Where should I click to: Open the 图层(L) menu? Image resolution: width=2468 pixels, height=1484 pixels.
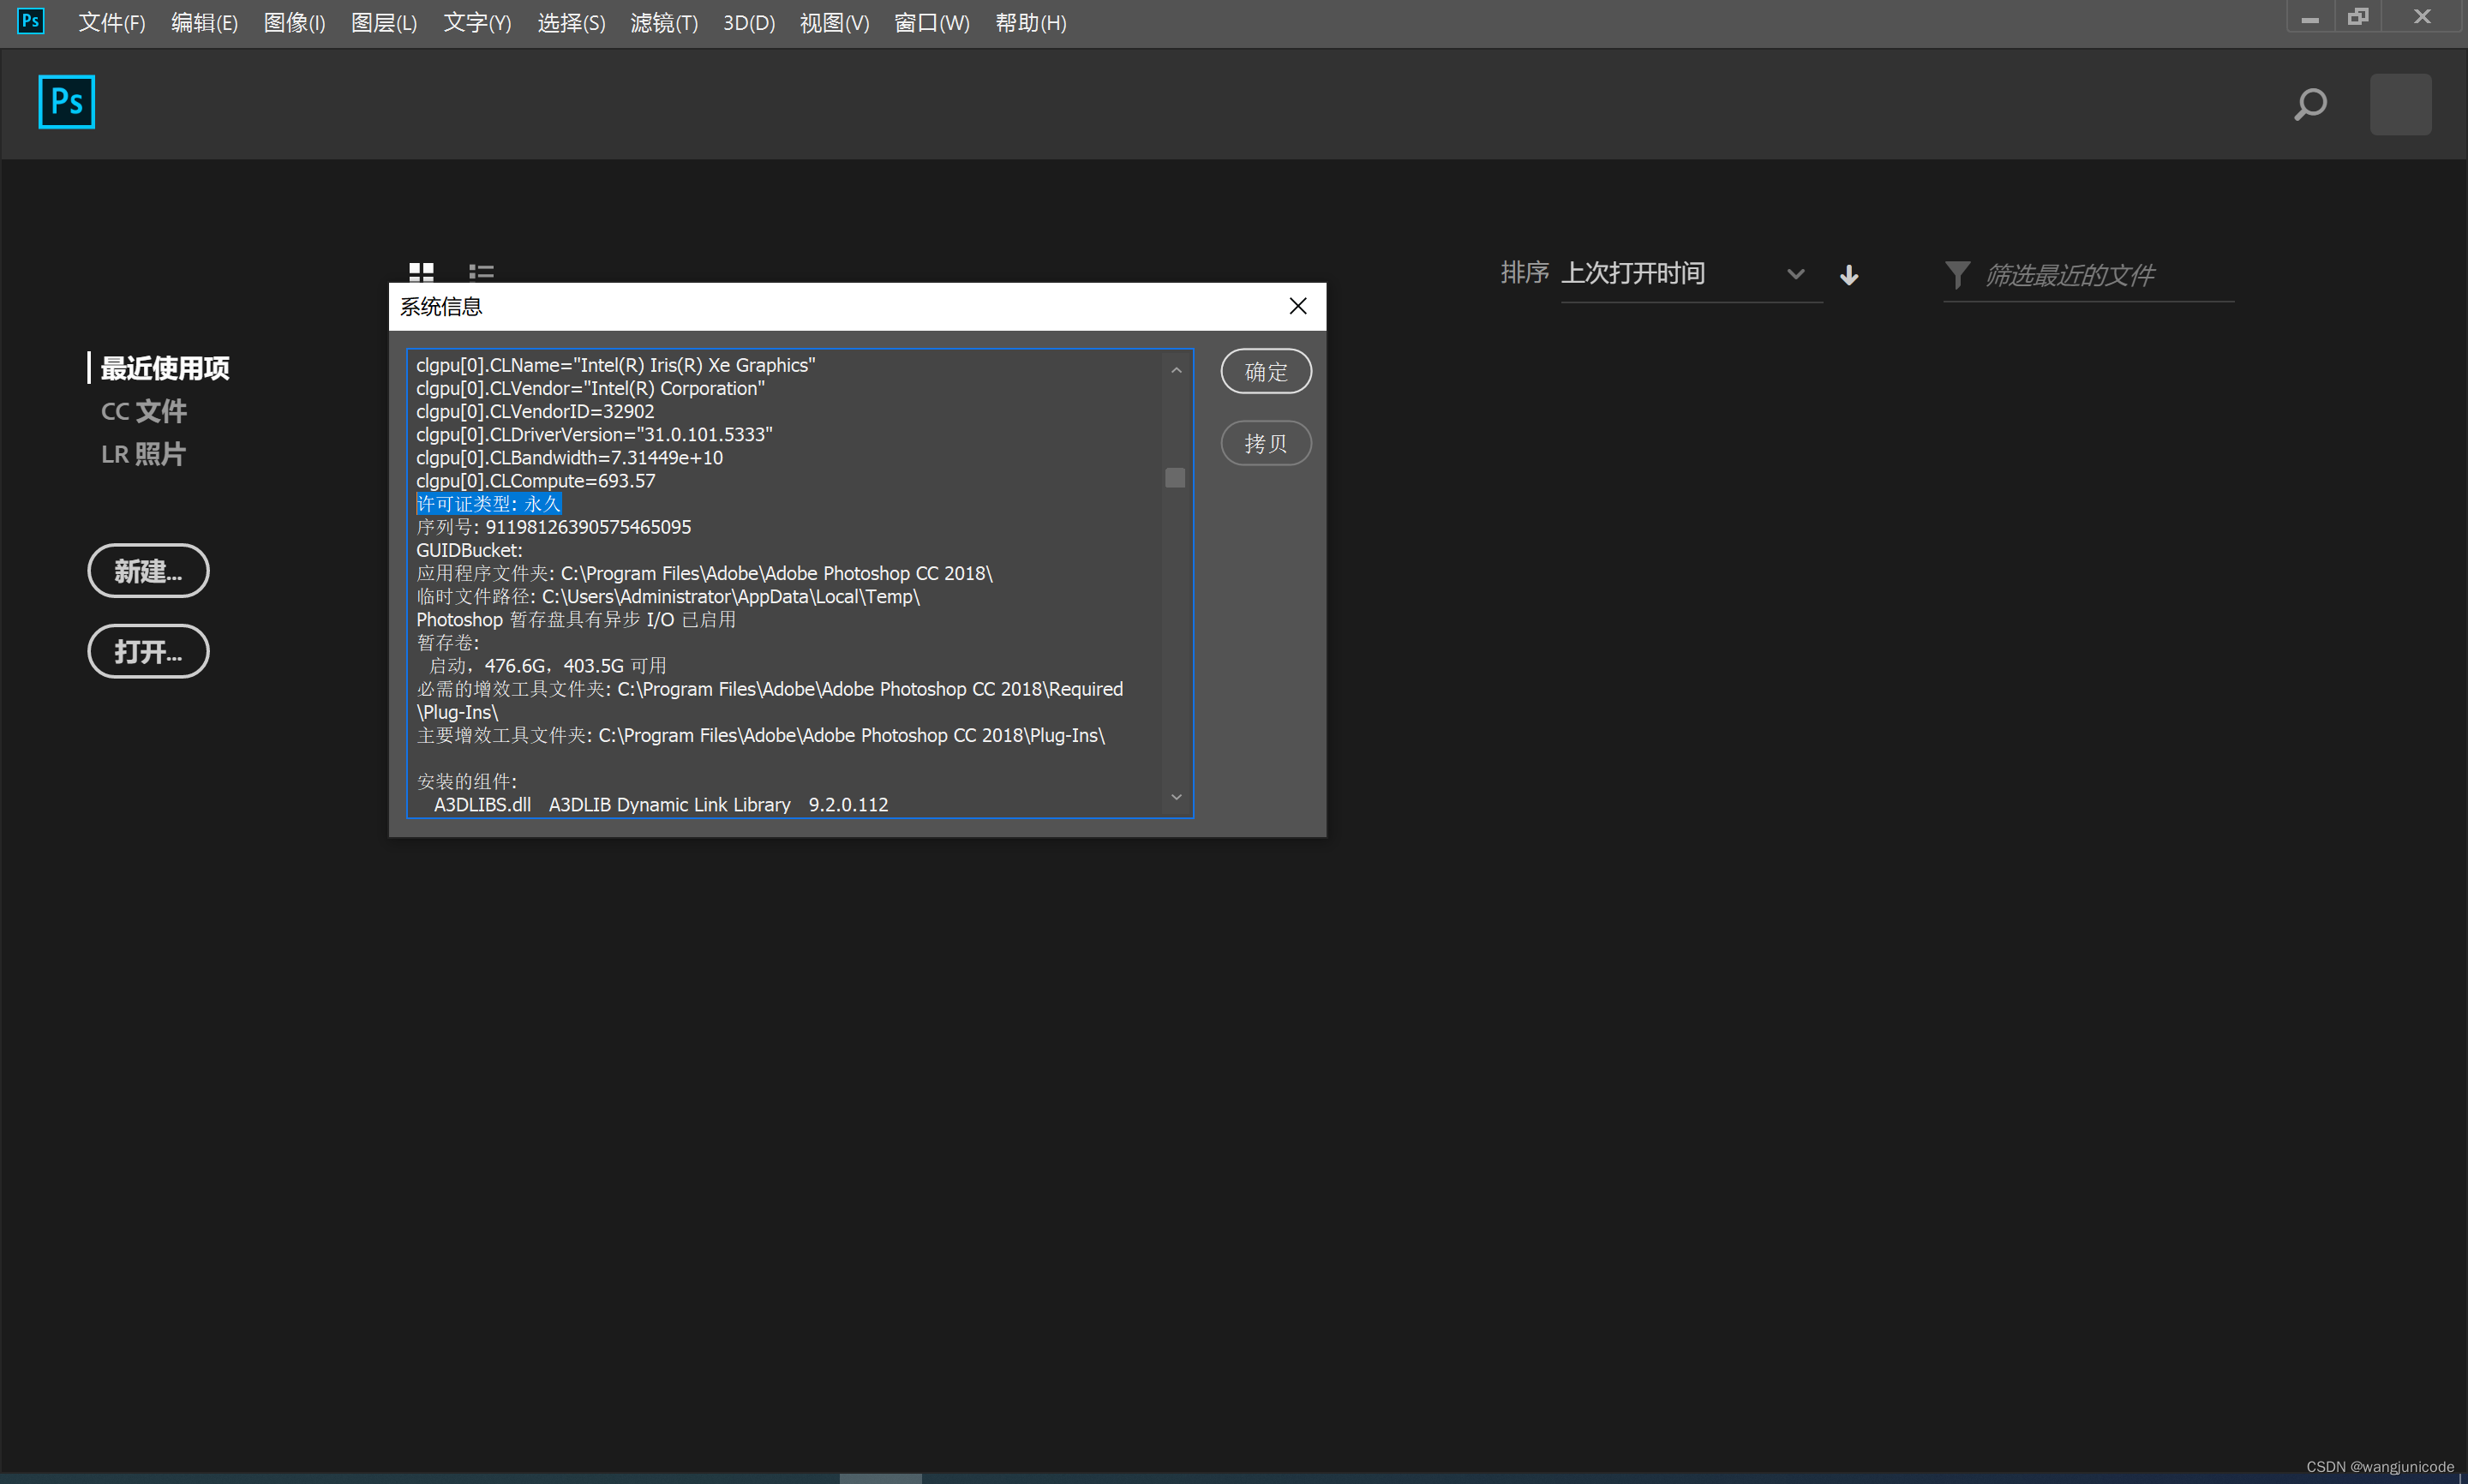pyautogui.click(x=384, y=22)
